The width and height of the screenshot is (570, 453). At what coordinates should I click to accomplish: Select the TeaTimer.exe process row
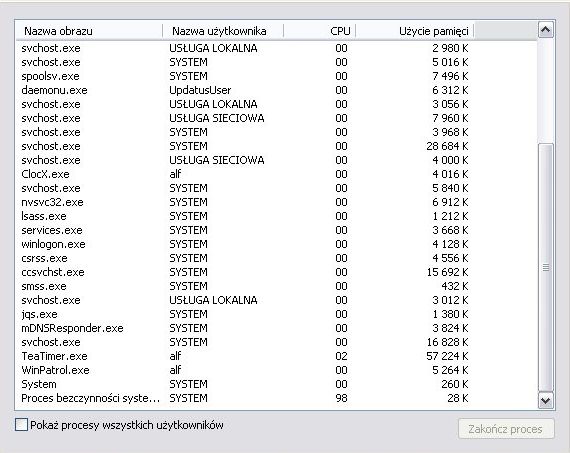(276, 356)
